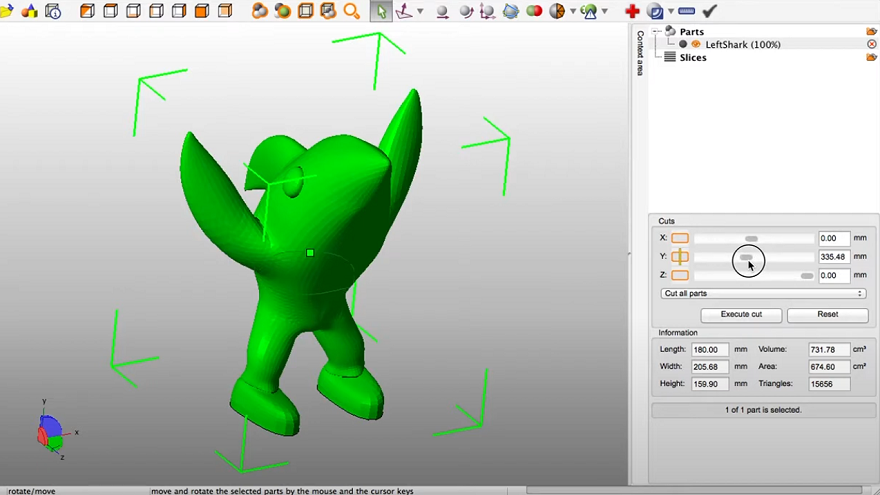Viewport: 880px width, 495px height.
Task: Click the Reset button
Action: pyautogui.click(x=827, y=314)
